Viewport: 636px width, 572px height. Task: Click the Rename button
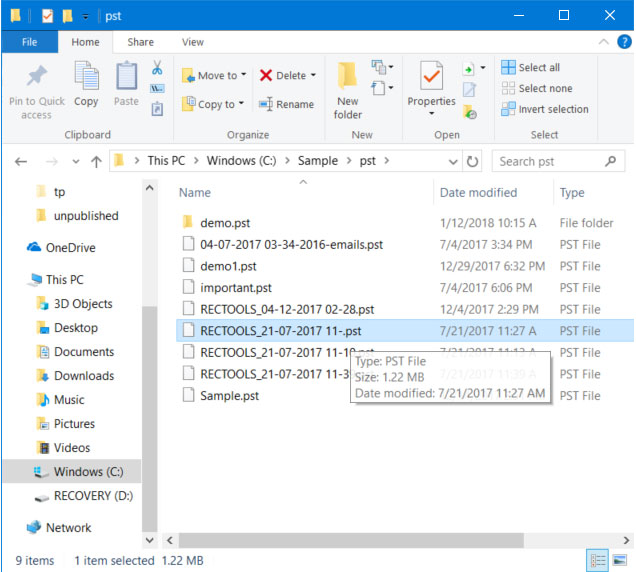coord(286,104)
